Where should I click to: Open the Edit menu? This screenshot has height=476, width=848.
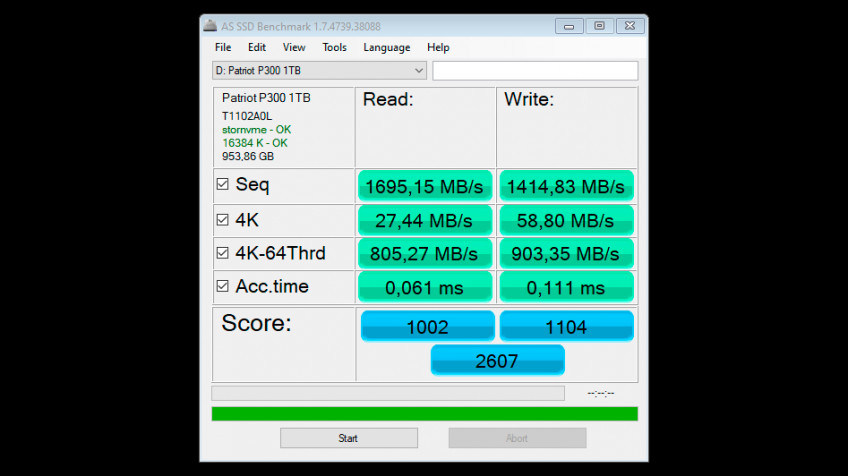[x=257, y=48]
